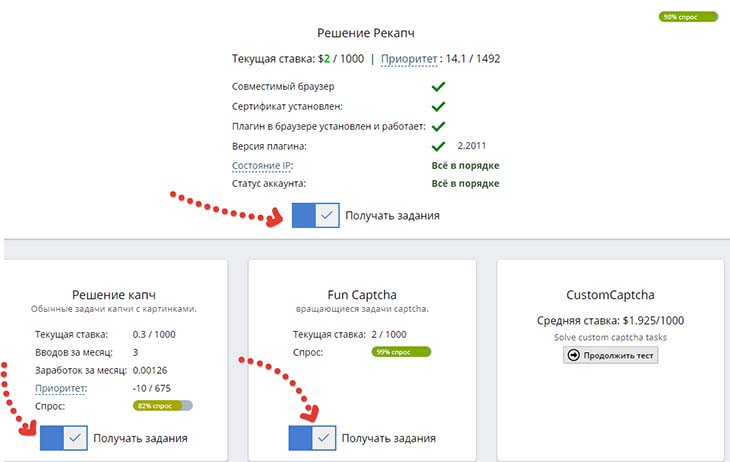The image size is (730, 462).
Task: Open the Приоритет link in Рекапч section
Action: 411,59
